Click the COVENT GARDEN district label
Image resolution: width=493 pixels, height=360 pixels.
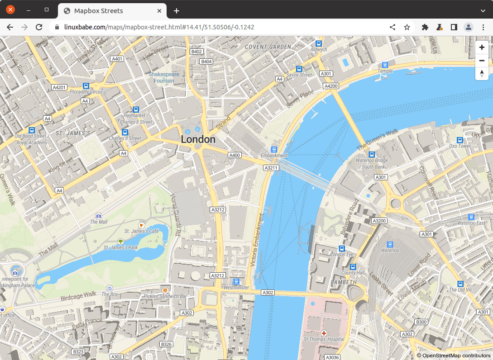tap(268, 47)
